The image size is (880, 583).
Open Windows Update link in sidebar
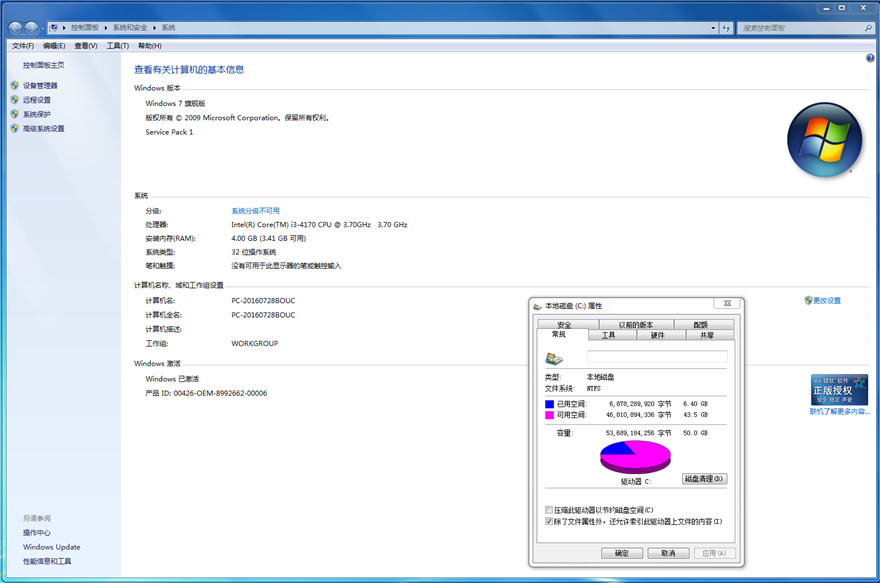(x=52, y=547)
